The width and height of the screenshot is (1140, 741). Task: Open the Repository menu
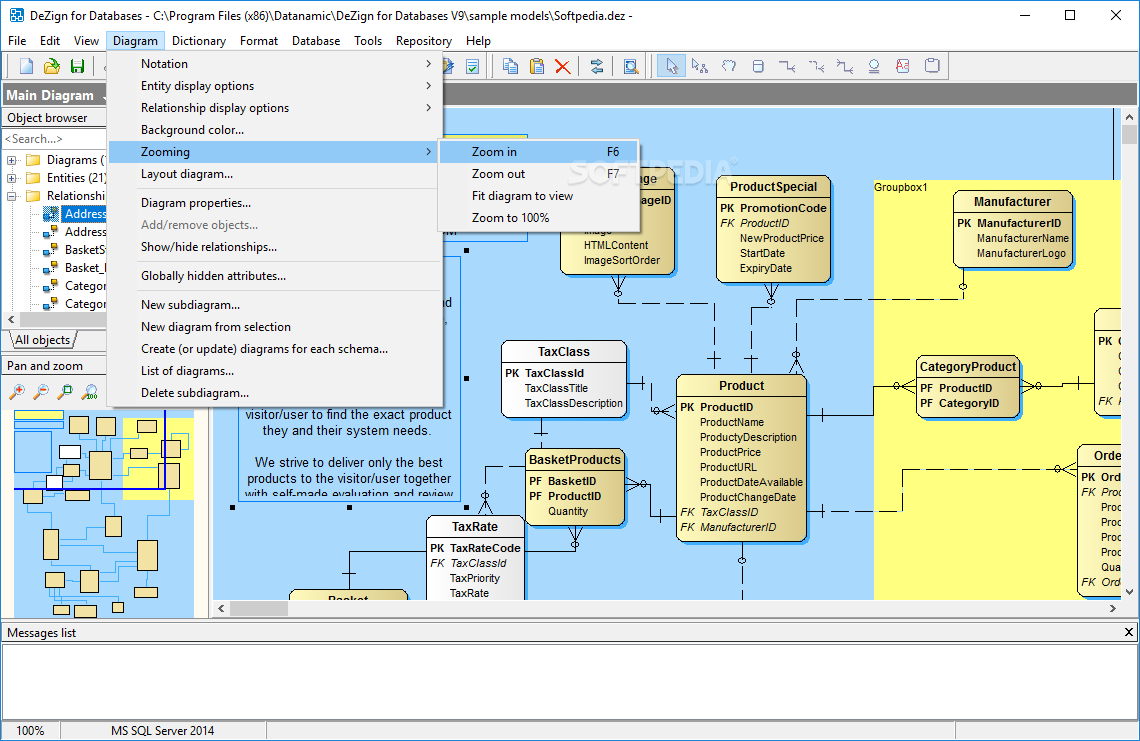tap(424, 41)
